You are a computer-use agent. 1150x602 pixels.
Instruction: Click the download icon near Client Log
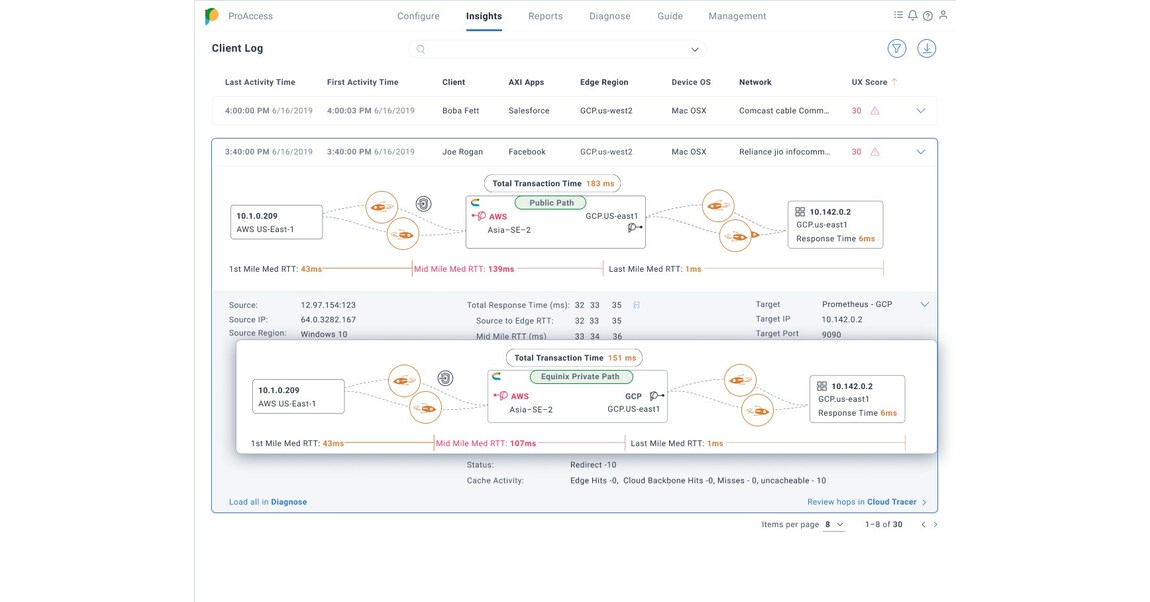pyautogui.click(x=926, y=48)
